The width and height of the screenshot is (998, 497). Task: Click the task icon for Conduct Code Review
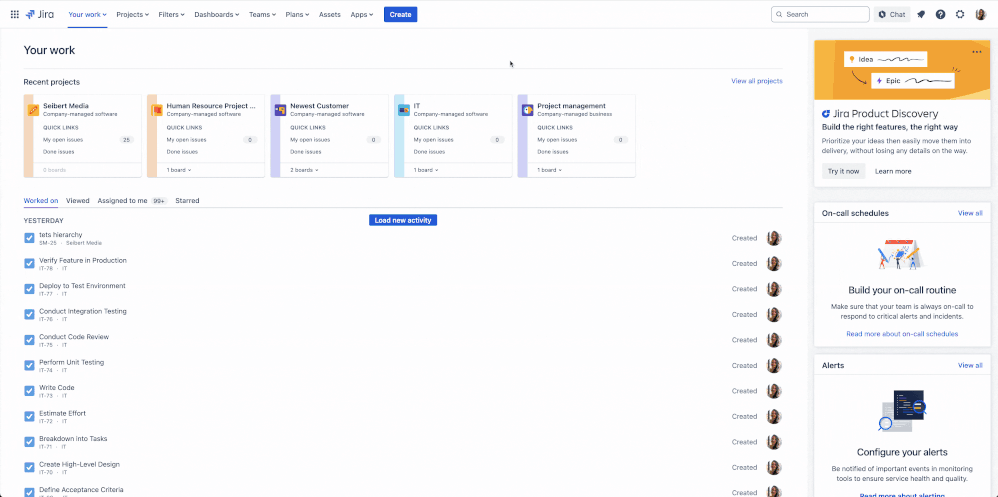click(x=29, y=340)
